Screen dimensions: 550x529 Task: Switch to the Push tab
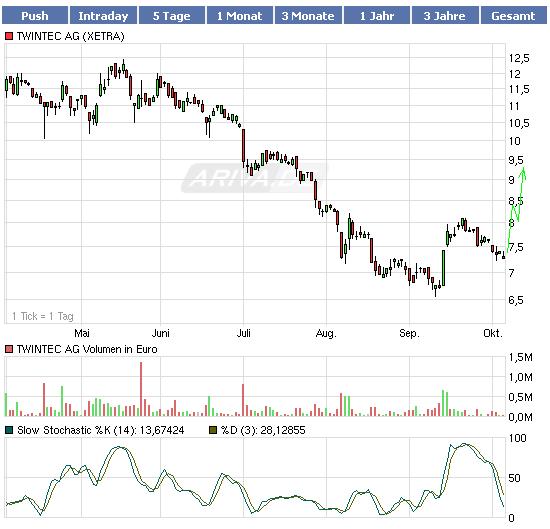tap(35, 16)
